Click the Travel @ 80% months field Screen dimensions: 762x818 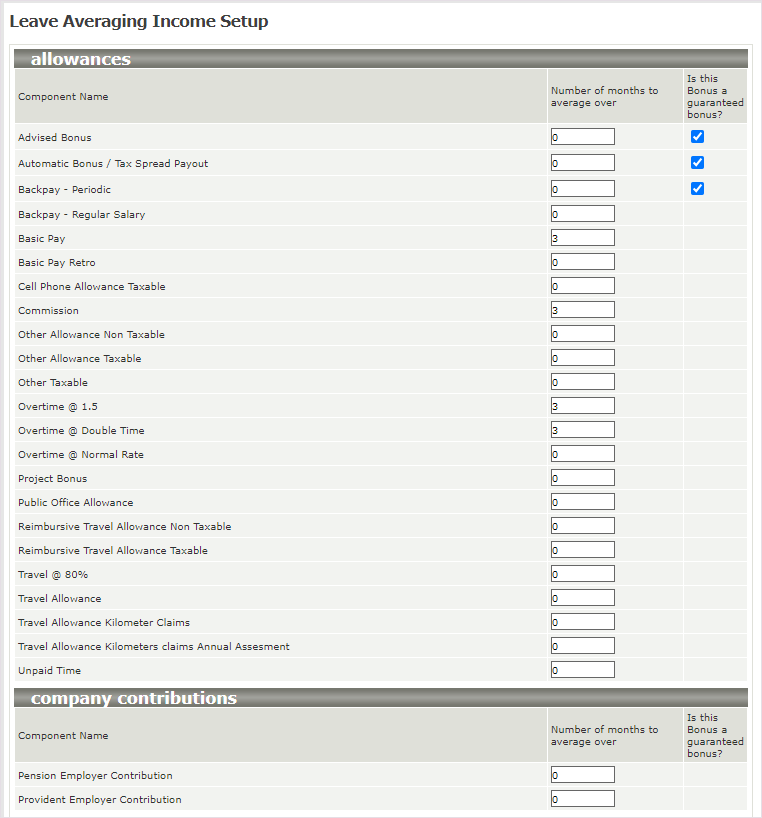582,574
